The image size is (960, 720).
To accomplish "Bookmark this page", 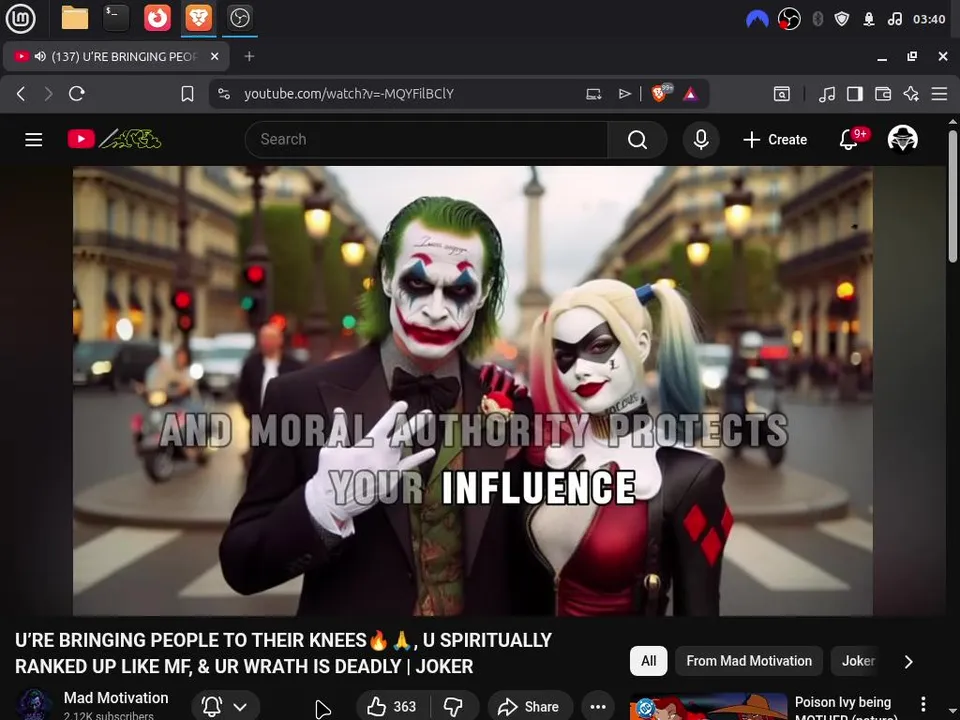I will pos(187,94).
